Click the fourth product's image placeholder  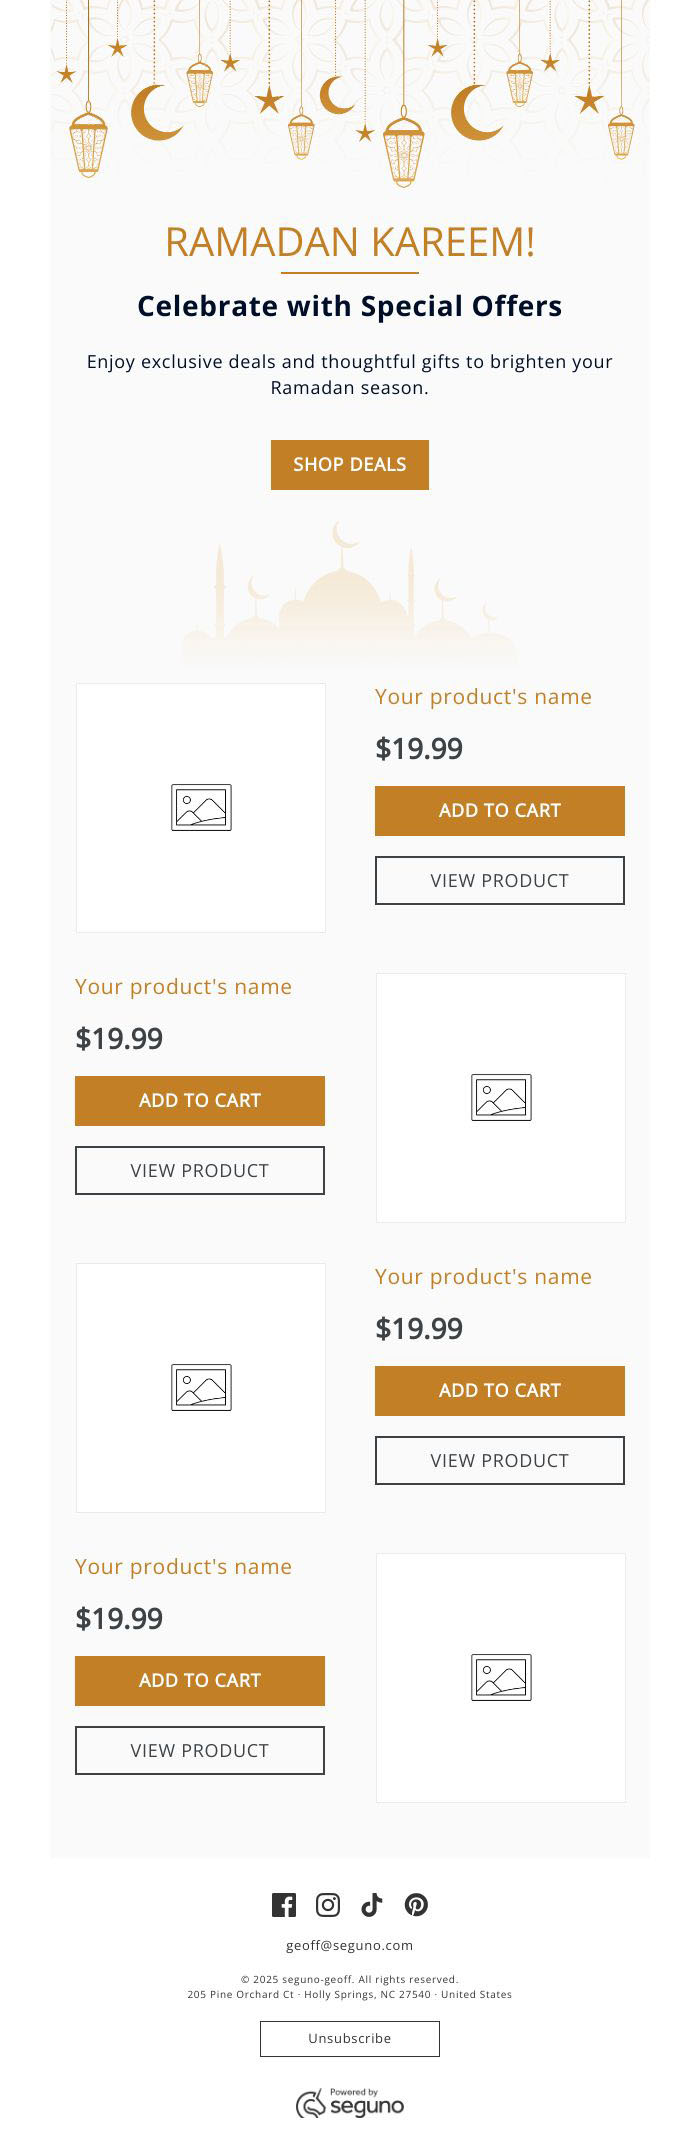click(501, 1678)
